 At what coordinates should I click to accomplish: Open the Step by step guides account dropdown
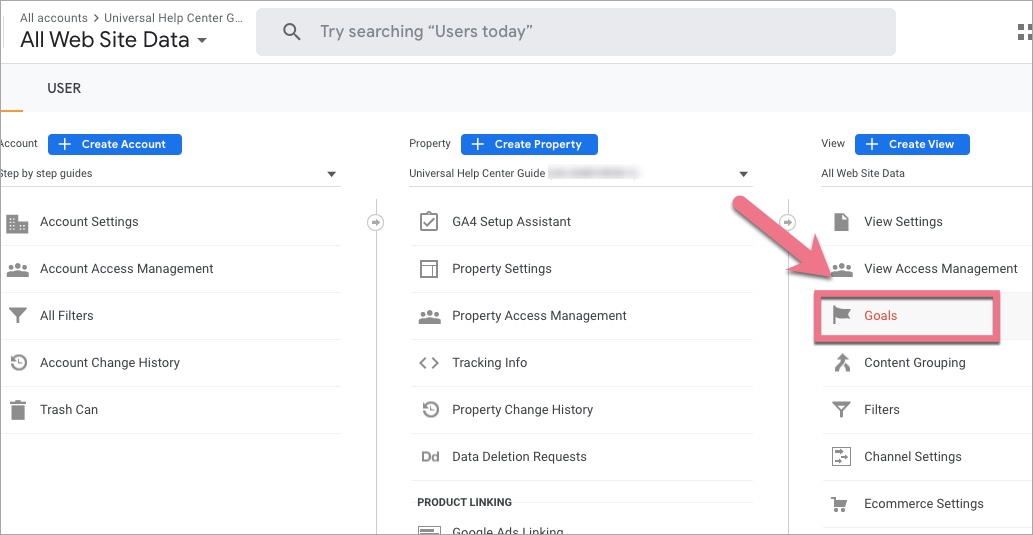point(170,174)
